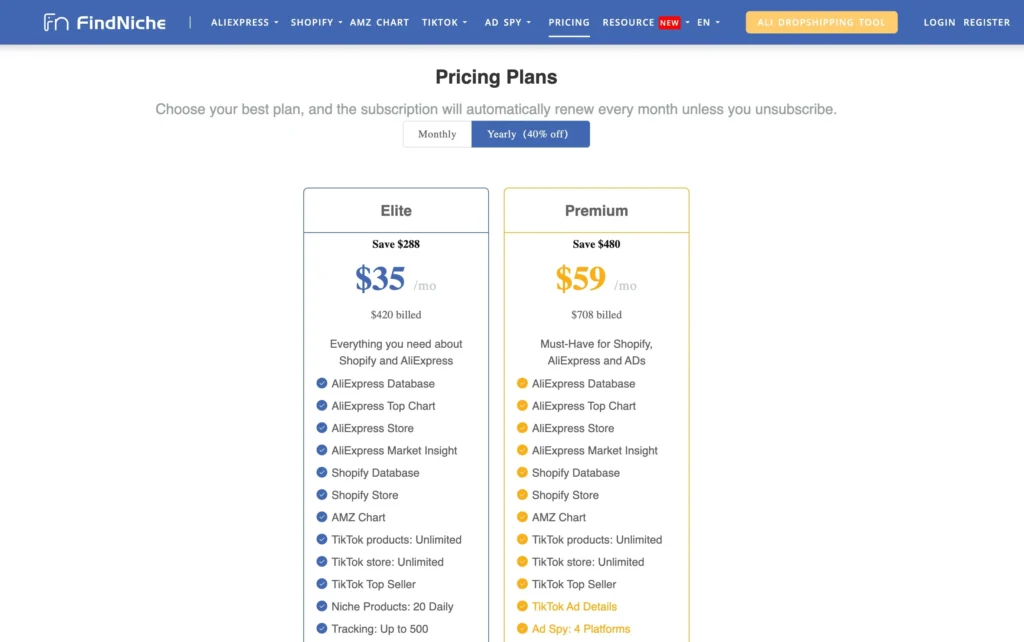Click the FindNiche logo icon
The width and height of the screenshot is (1024, 642).
point(57,22)
